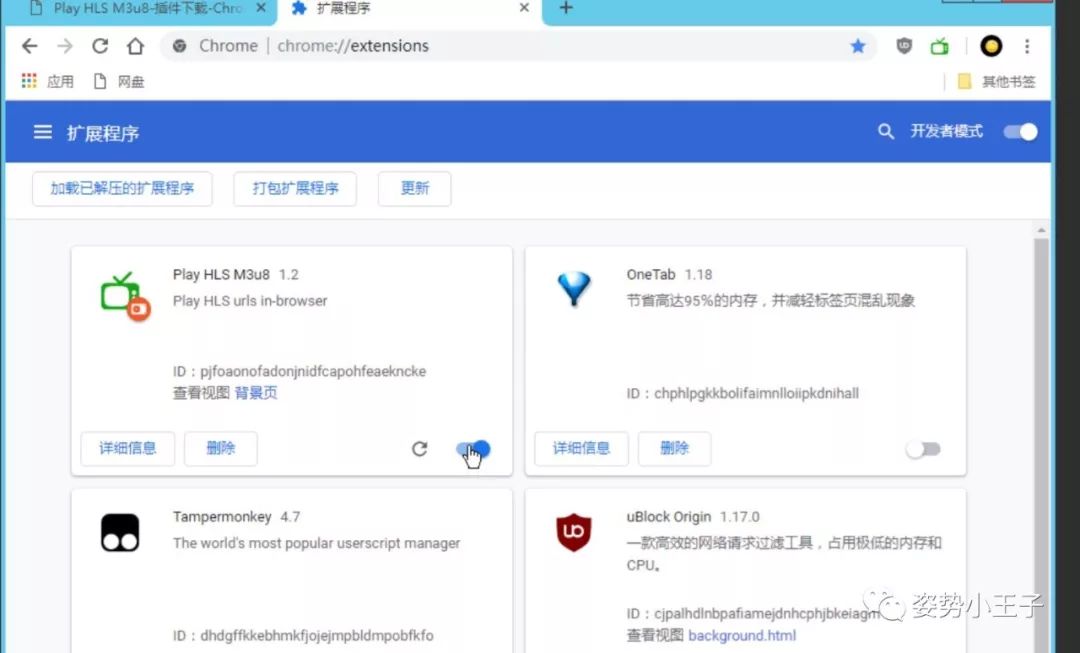The image size is (1080, 653).
Task: Click the "OneTab 1.18" title
Action: click(669, 274)
